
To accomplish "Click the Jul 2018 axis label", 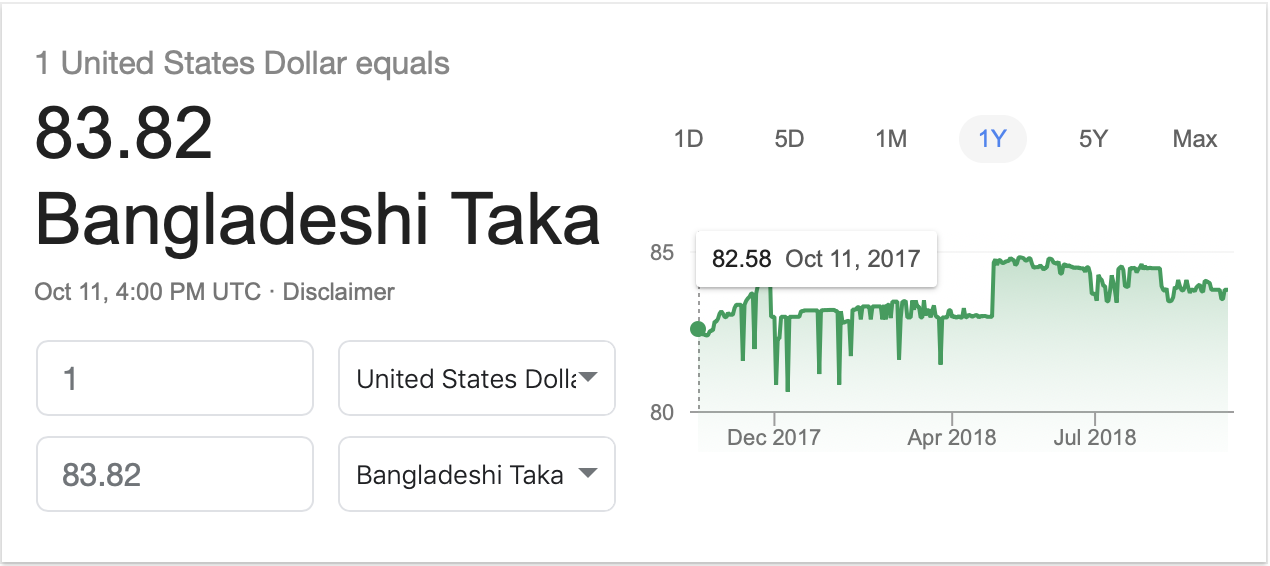I will coord(1095,437).
